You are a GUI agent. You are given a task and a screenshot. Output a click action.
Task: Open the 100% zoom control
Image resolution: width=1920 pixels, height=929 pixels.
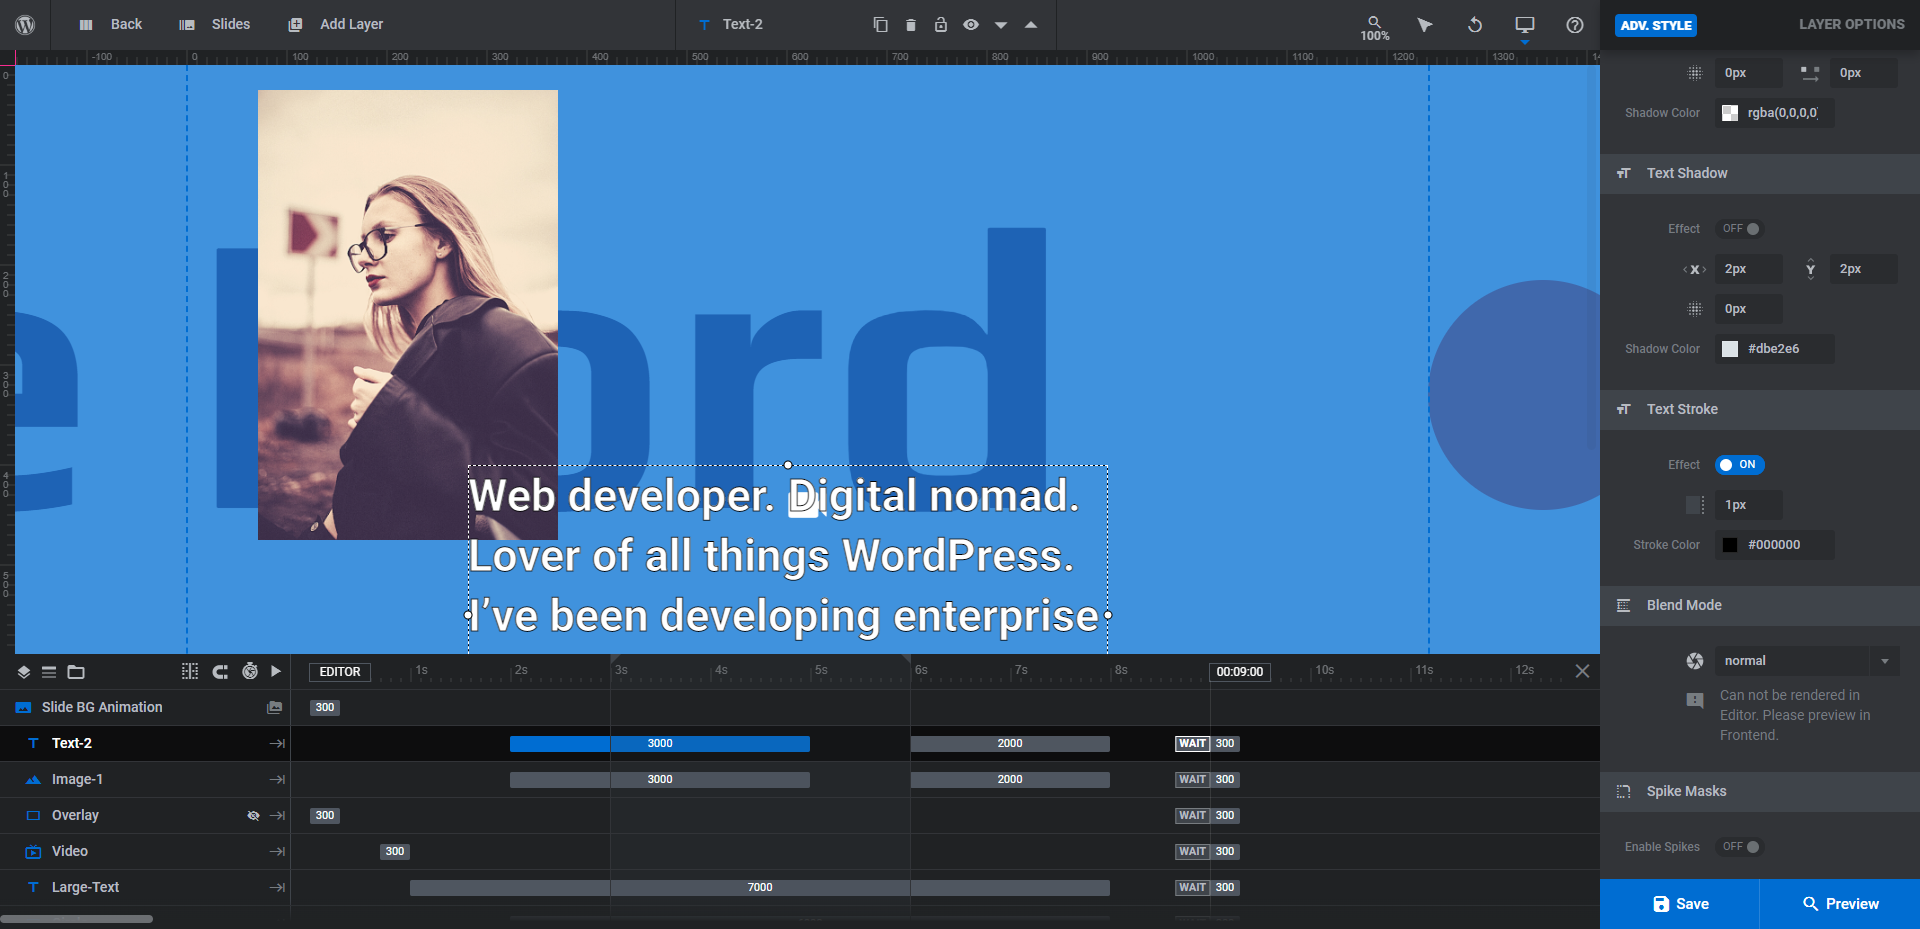click(1375, 28)
